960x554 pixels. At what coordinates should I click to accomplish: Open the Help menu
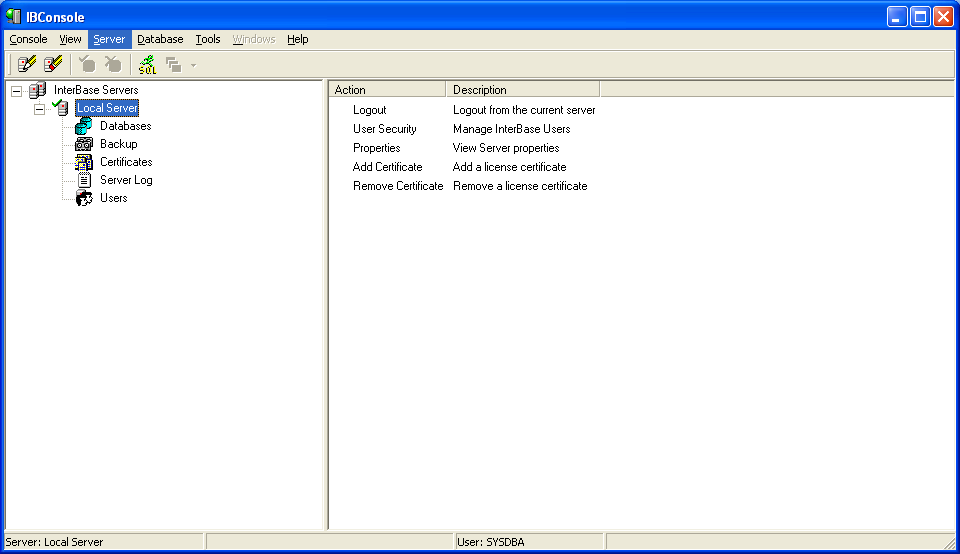click(x=298, y=39)
